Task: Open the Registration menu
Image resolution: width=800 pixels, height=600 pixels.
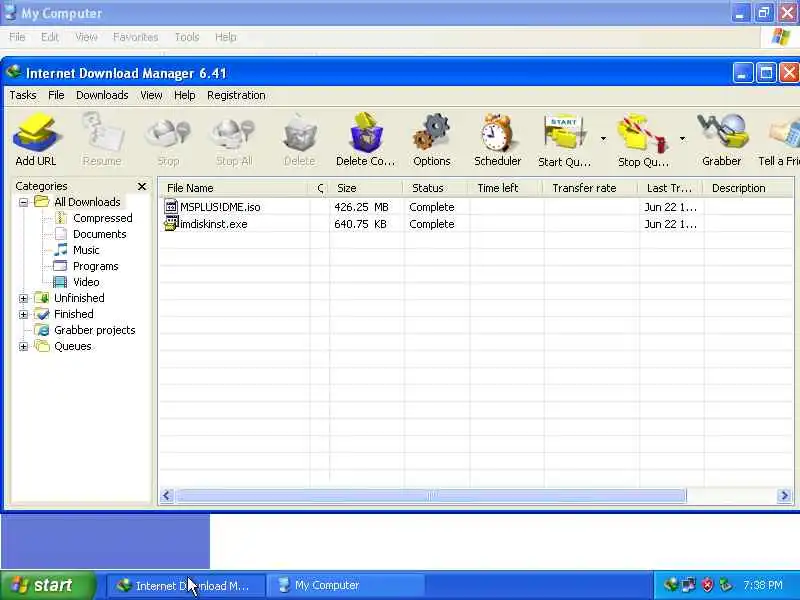Action: pos(236,95)
